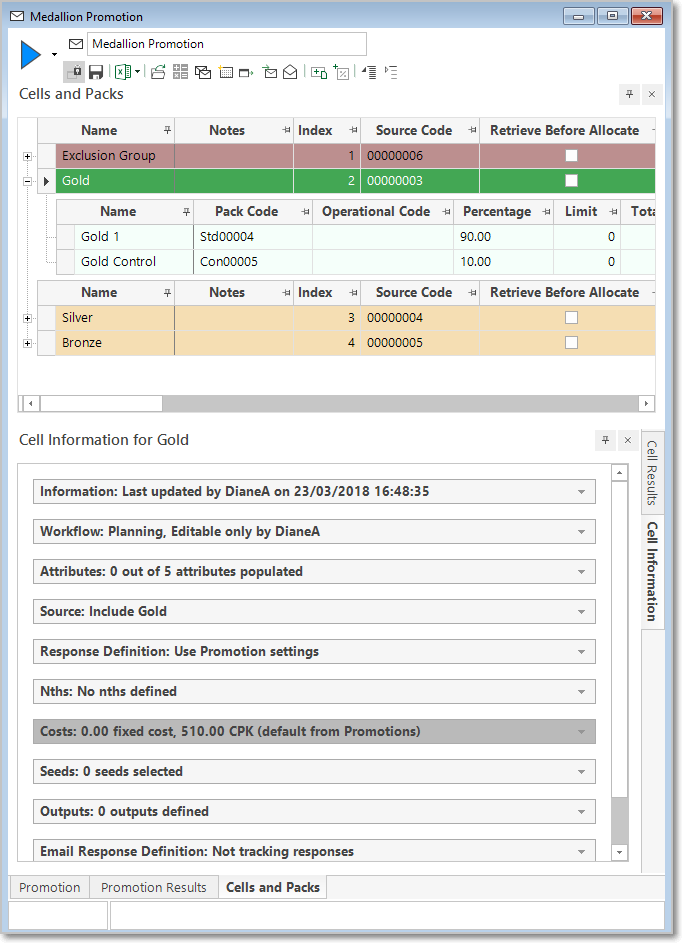The width and height of the screenshot is (682, 943).
Task: Toggle Retrieve Before Allocate for Bronze
Action: pyautogui.click(x=571, y=343)
